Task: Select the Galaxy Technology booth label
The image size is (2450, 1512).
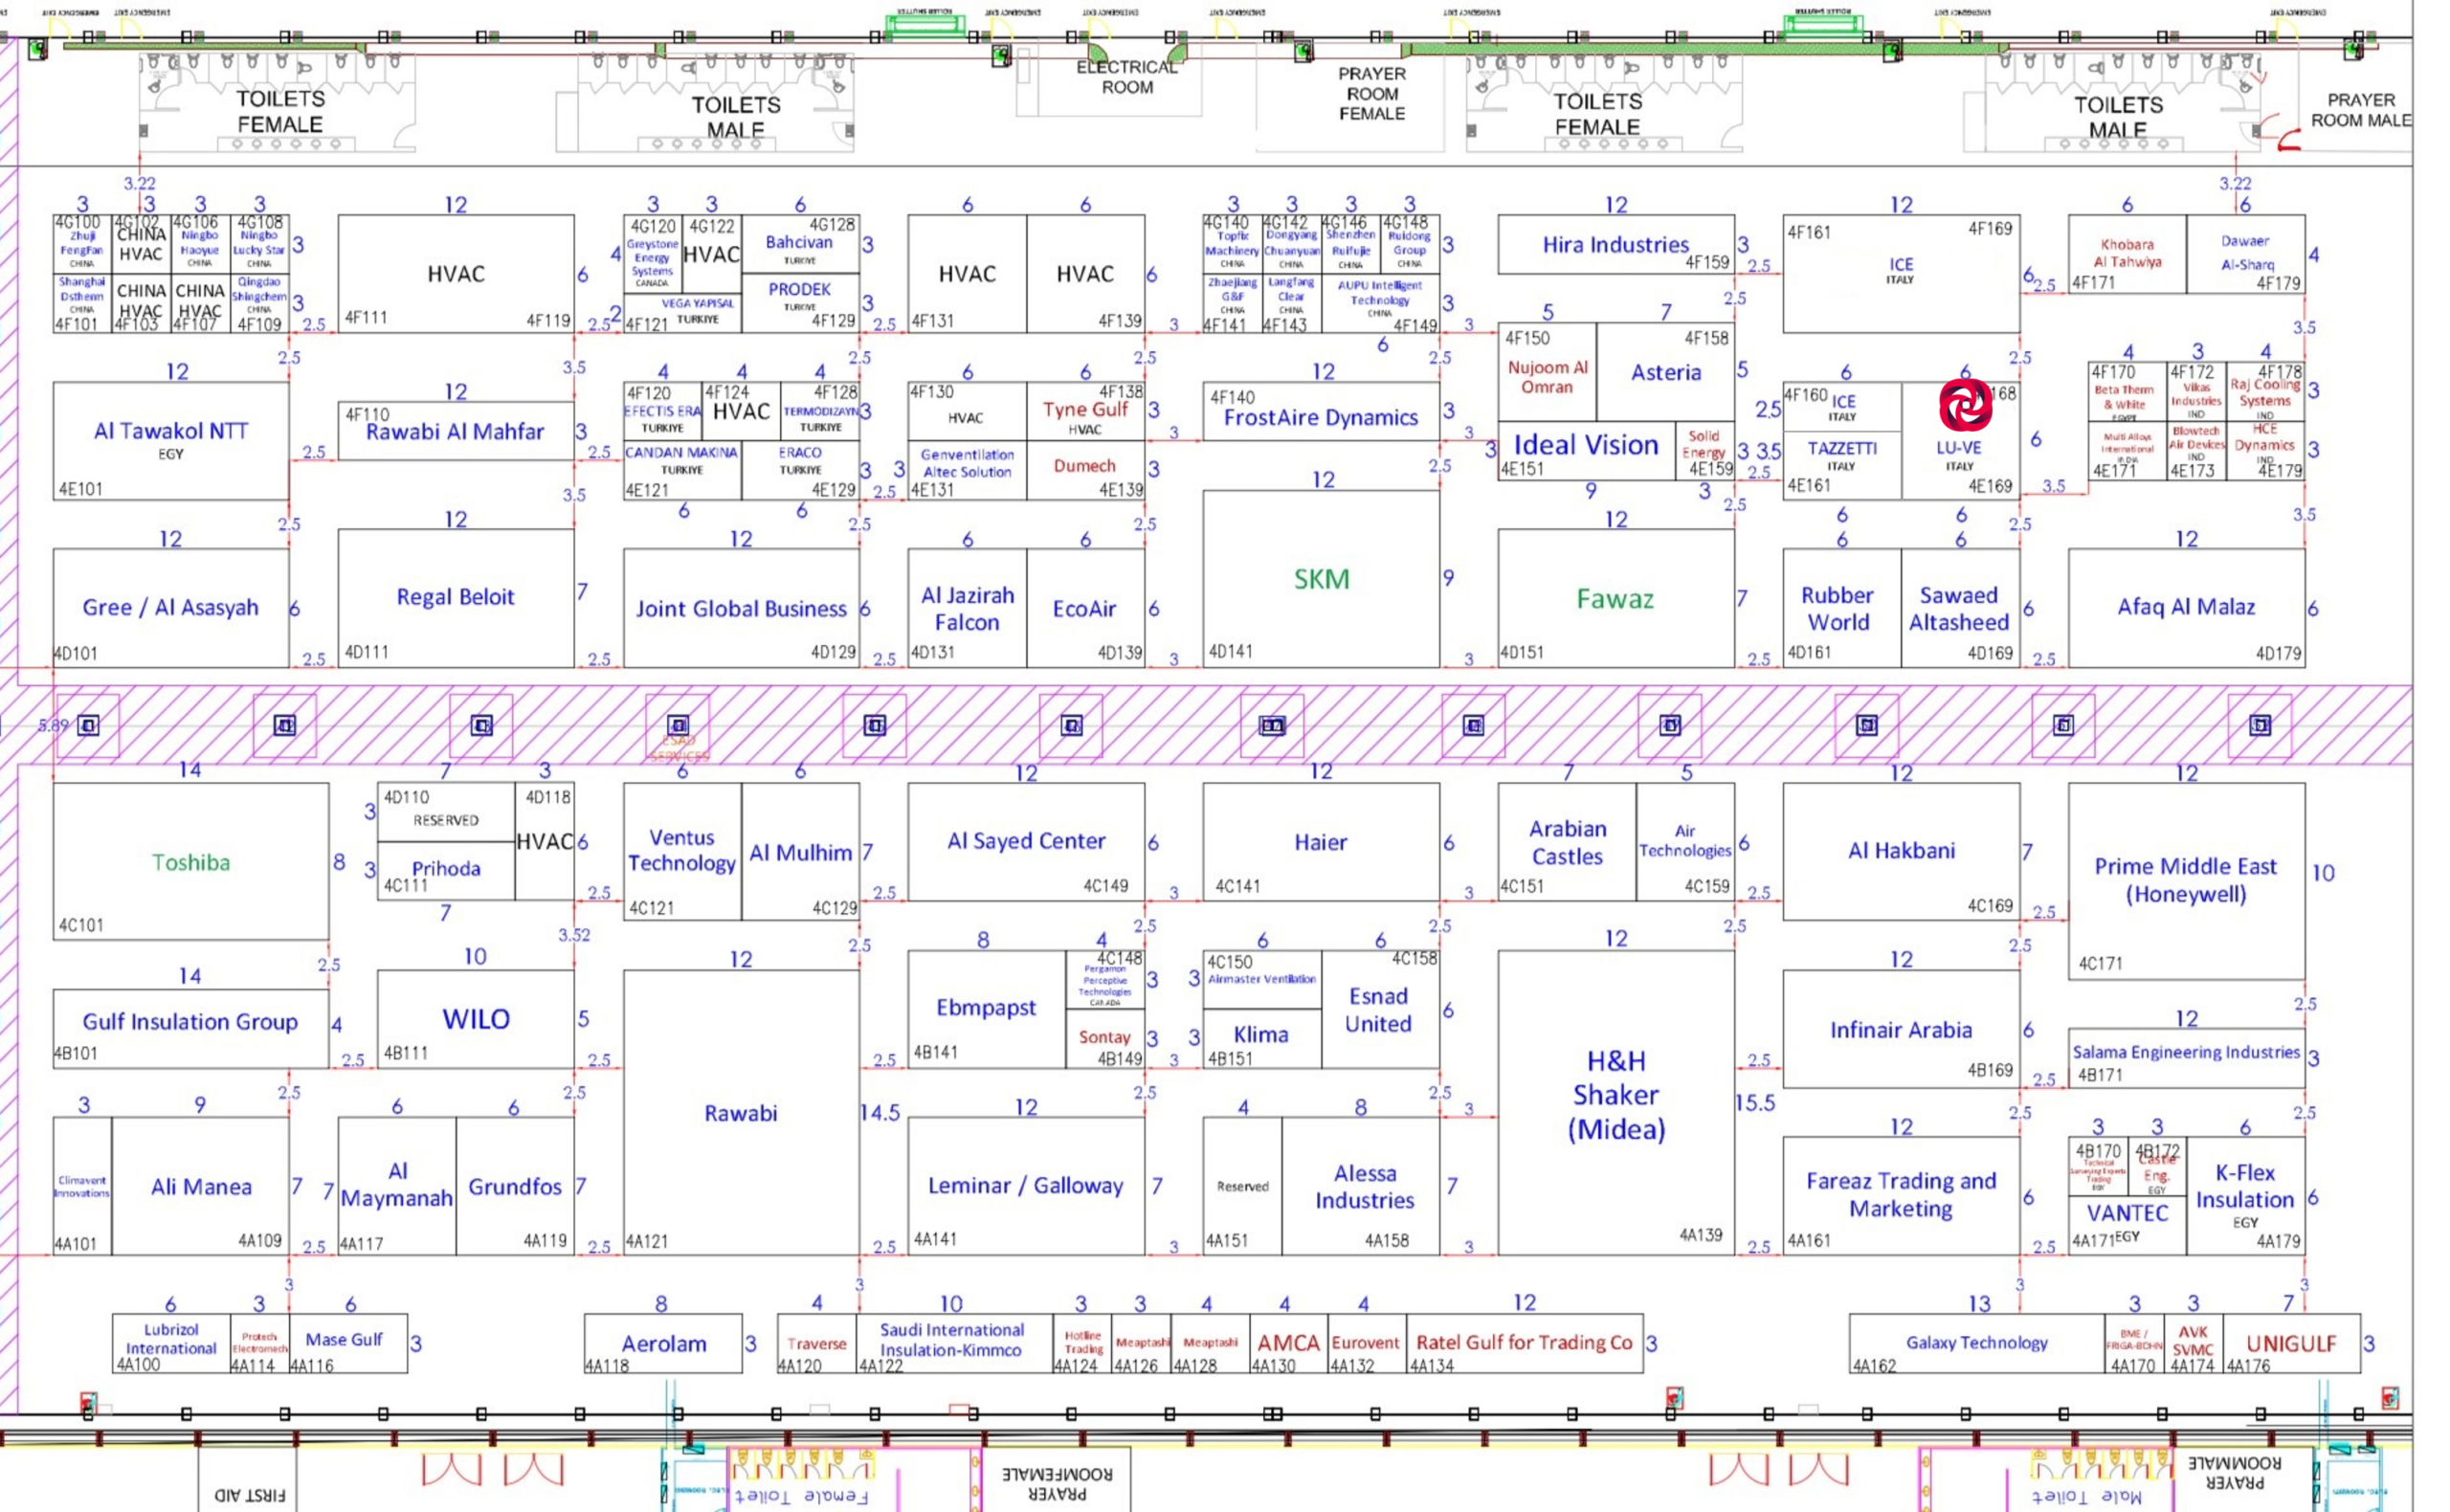Action: pyautogui.click(x=1976, y=1342)
